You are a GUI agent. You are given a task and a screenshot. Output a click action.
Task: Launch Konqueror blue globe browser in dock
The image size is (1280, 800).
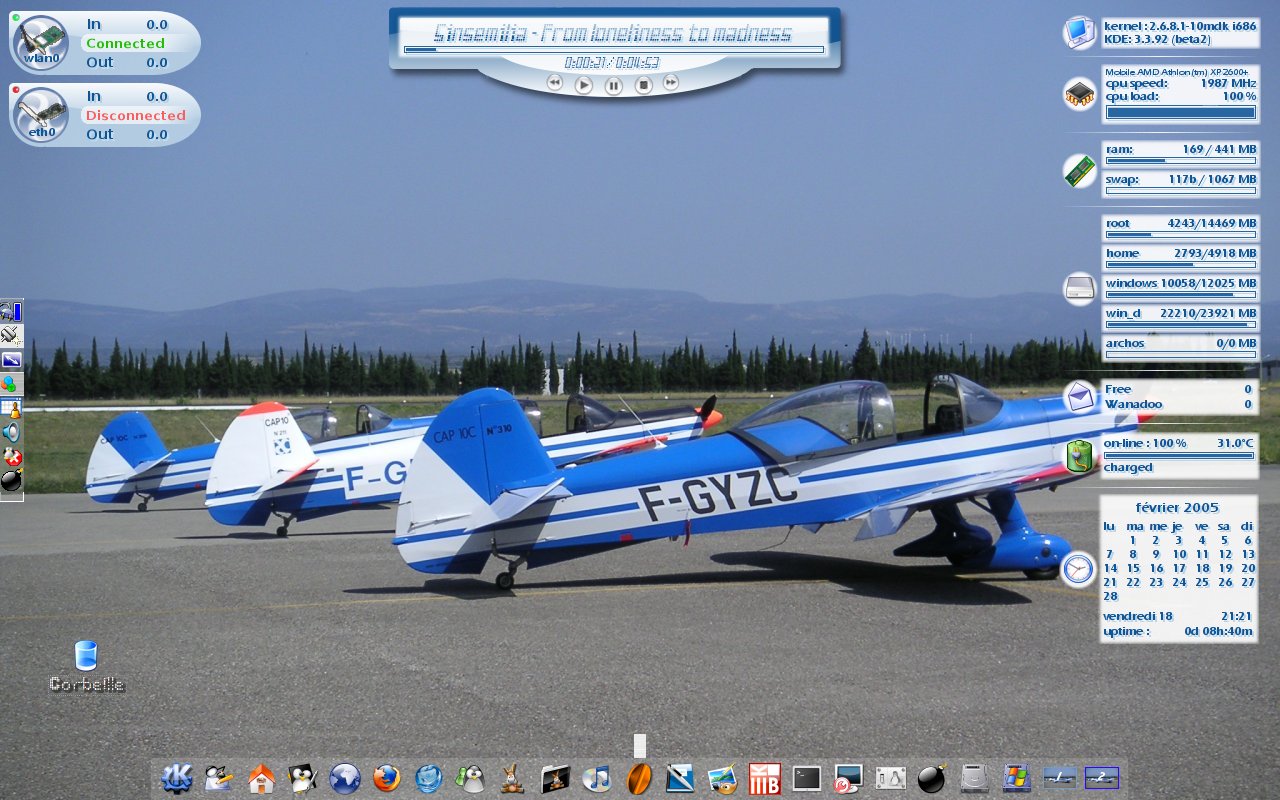345,777
